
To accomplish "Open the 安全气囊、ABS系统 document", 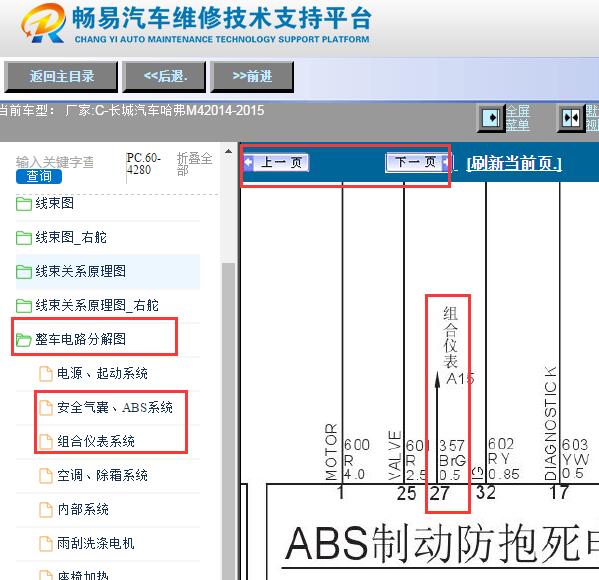I will 115,407.
